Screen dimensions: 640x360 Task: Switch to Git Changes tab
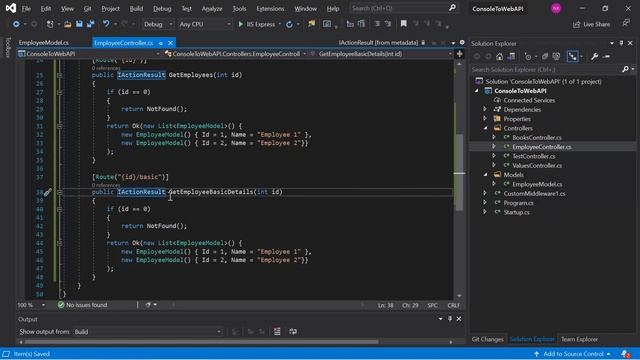click(x=487, y=339)
